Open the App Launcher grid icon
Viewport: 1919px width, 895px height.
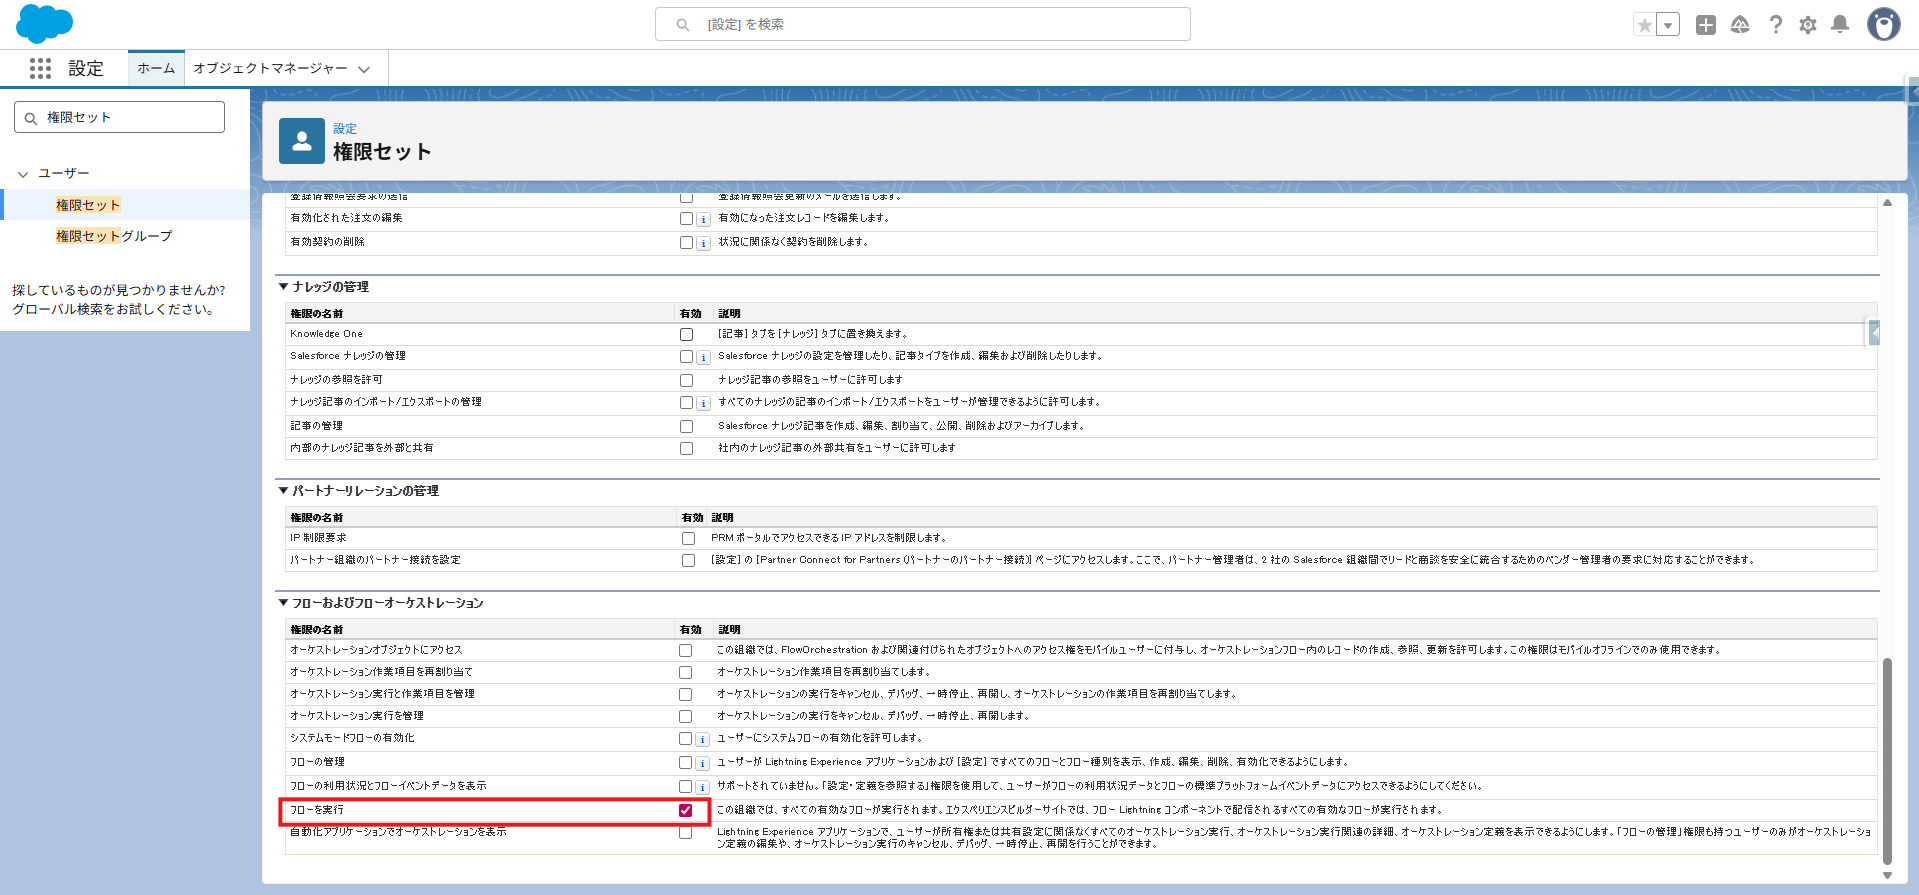pos(40,68)
